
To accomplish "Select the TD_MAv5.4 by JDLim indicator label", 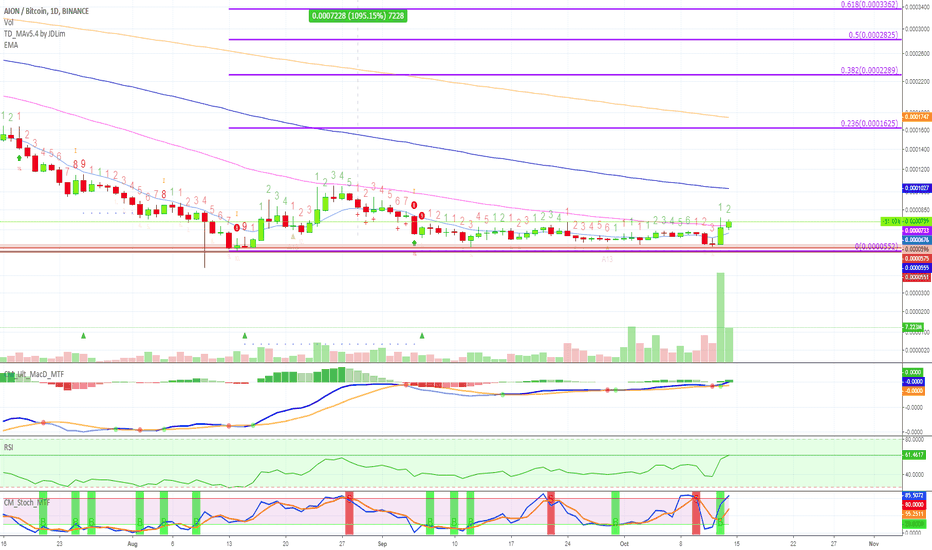I will [x=34, y=33].
